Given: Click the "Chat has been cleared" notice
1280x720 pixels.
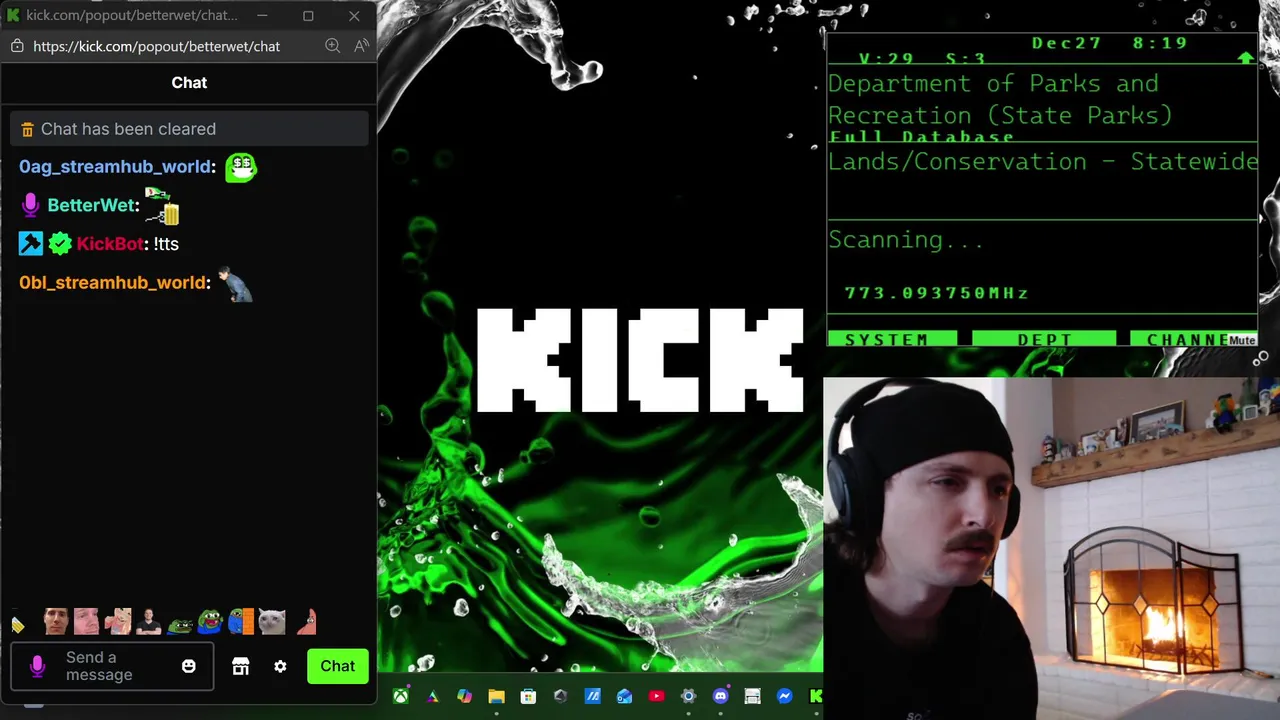Looking at the screenshot, I should [x=189, y=129].
